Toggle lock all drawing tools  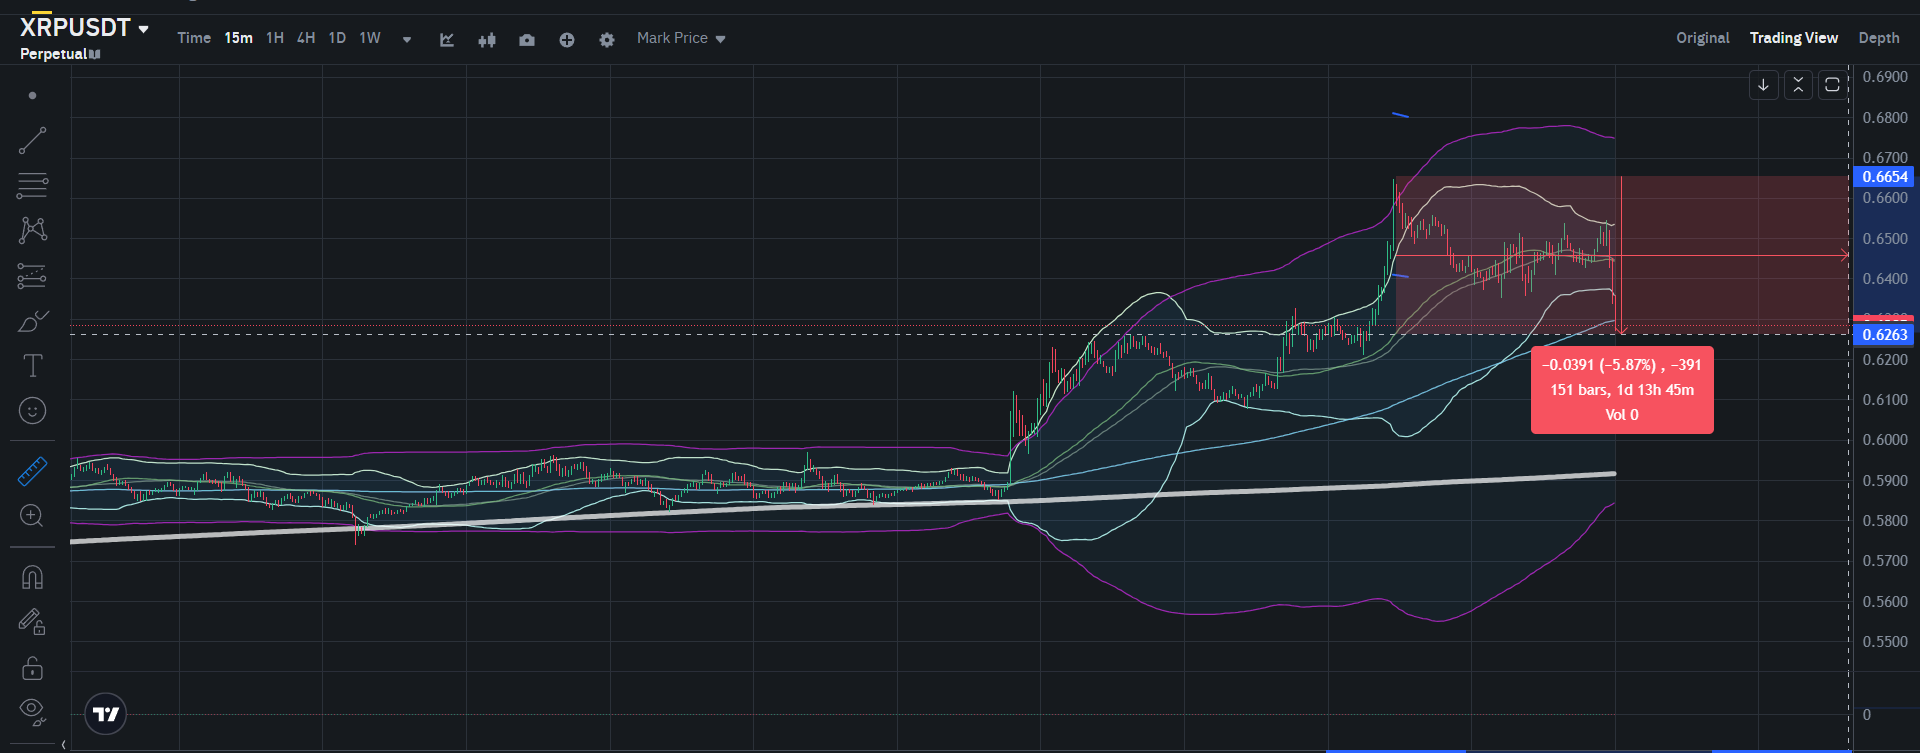point(32,668)
